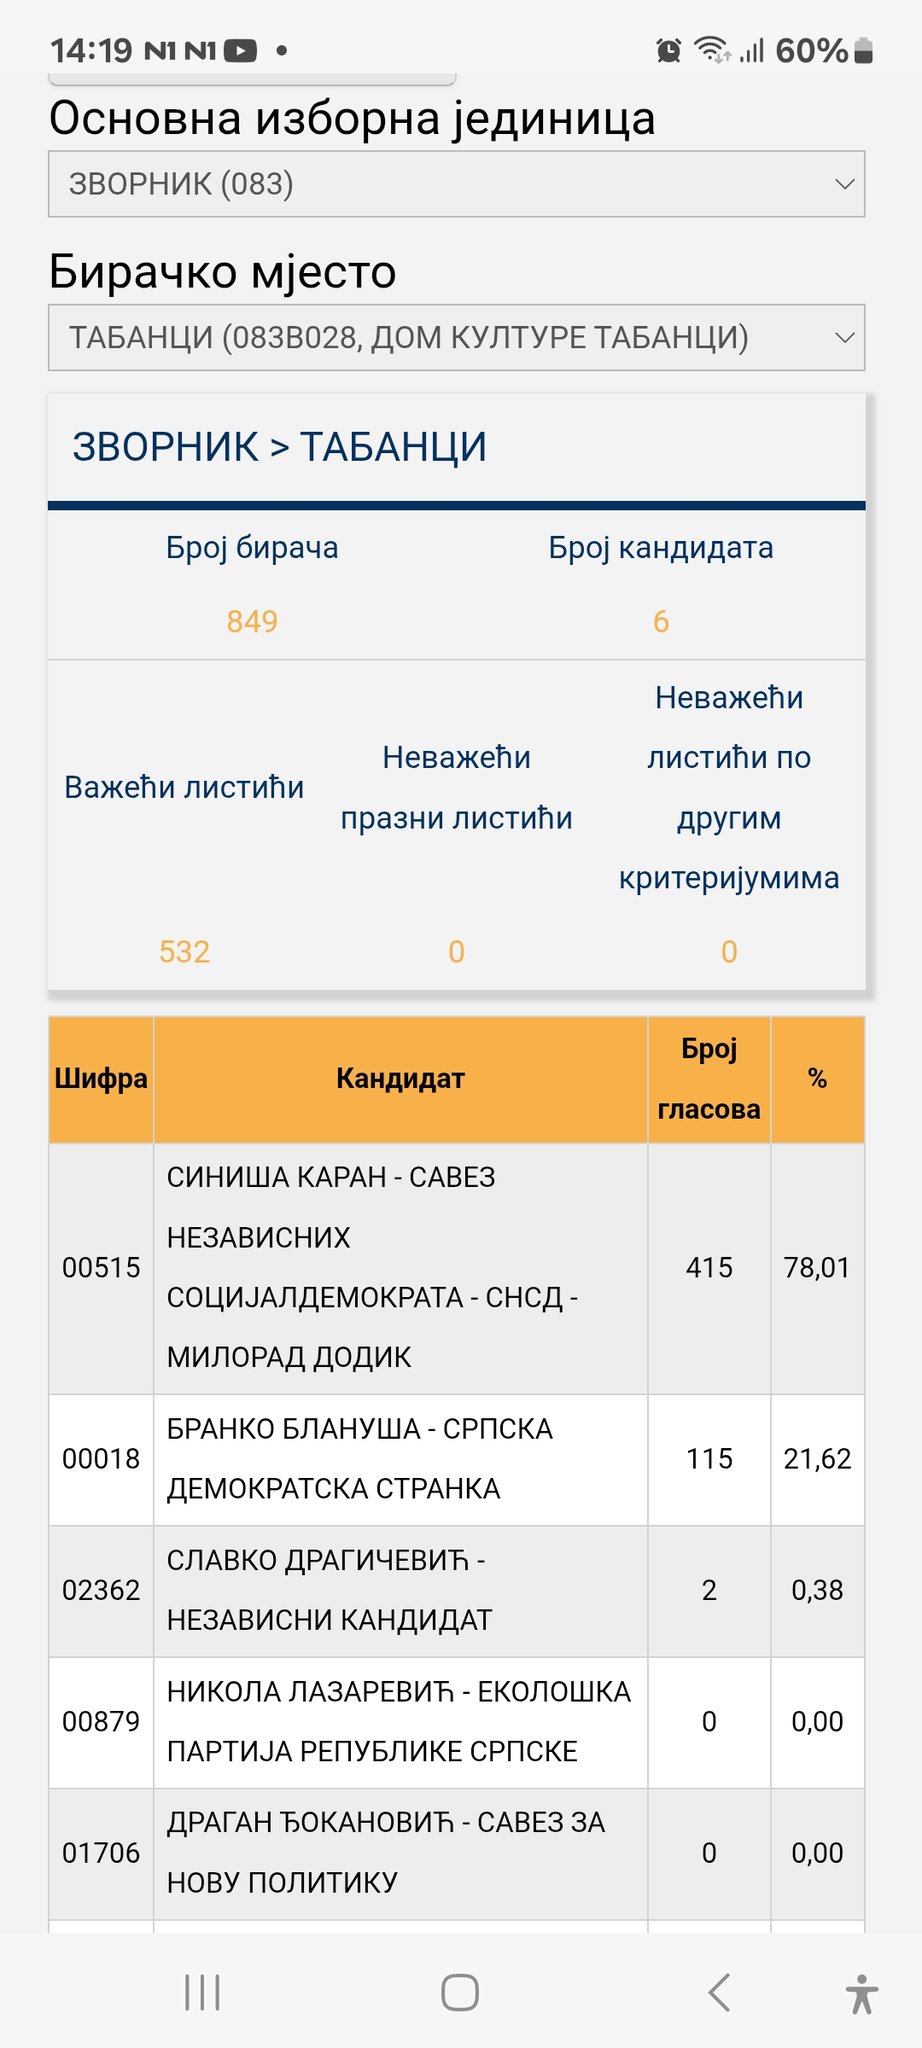
Task: Tap the Wi-Fi status icon
Action: point(712,50)
